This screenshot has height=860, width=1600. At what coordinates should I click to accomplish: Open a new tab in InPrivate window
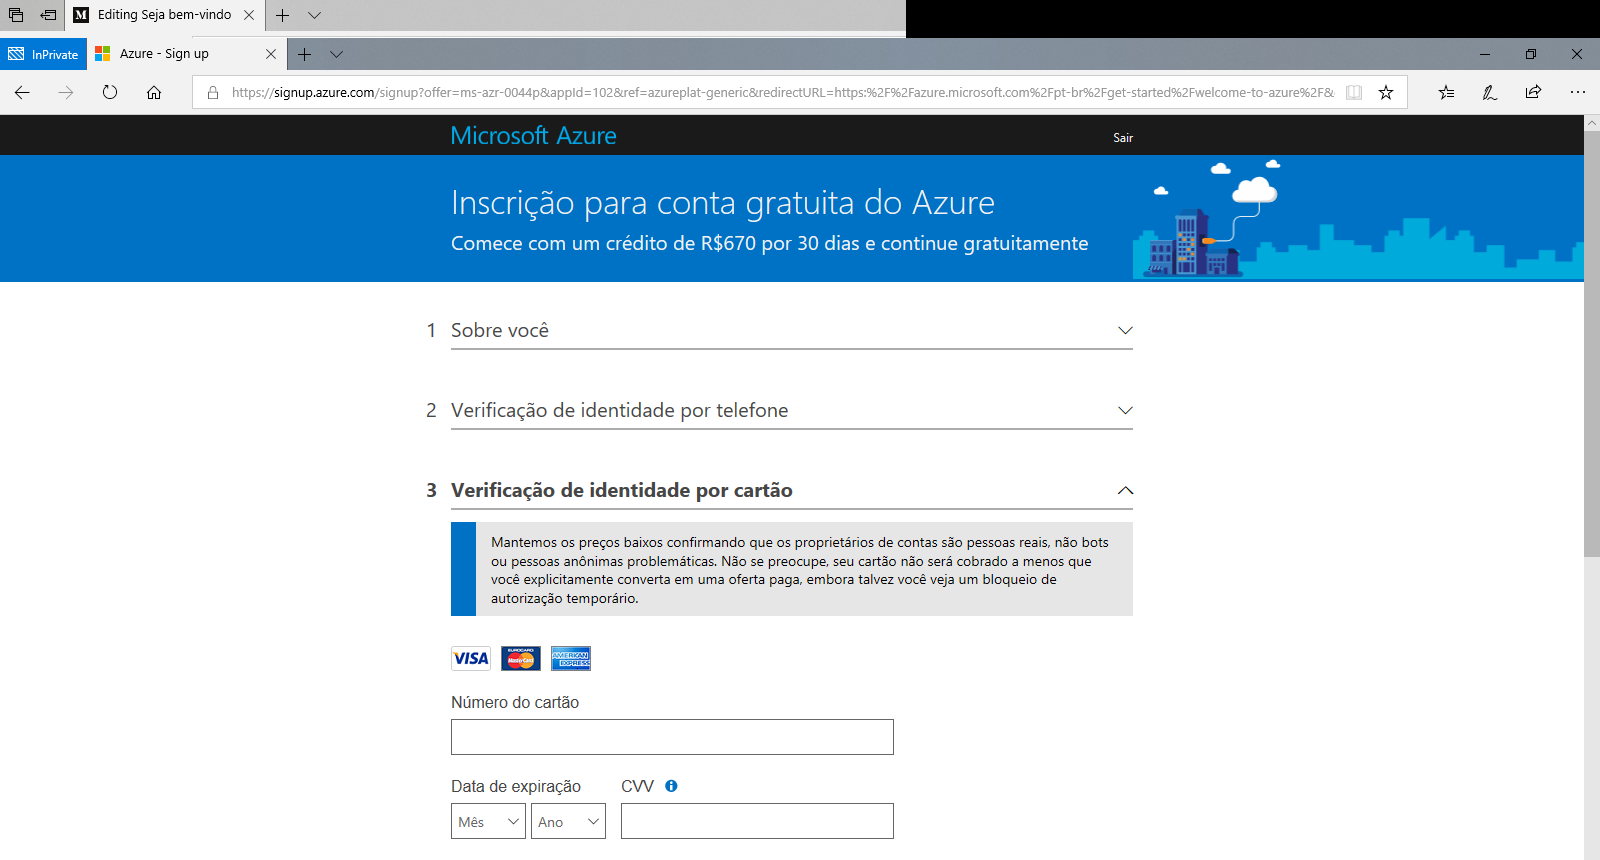pyautogui.click(x=305, y=54)
